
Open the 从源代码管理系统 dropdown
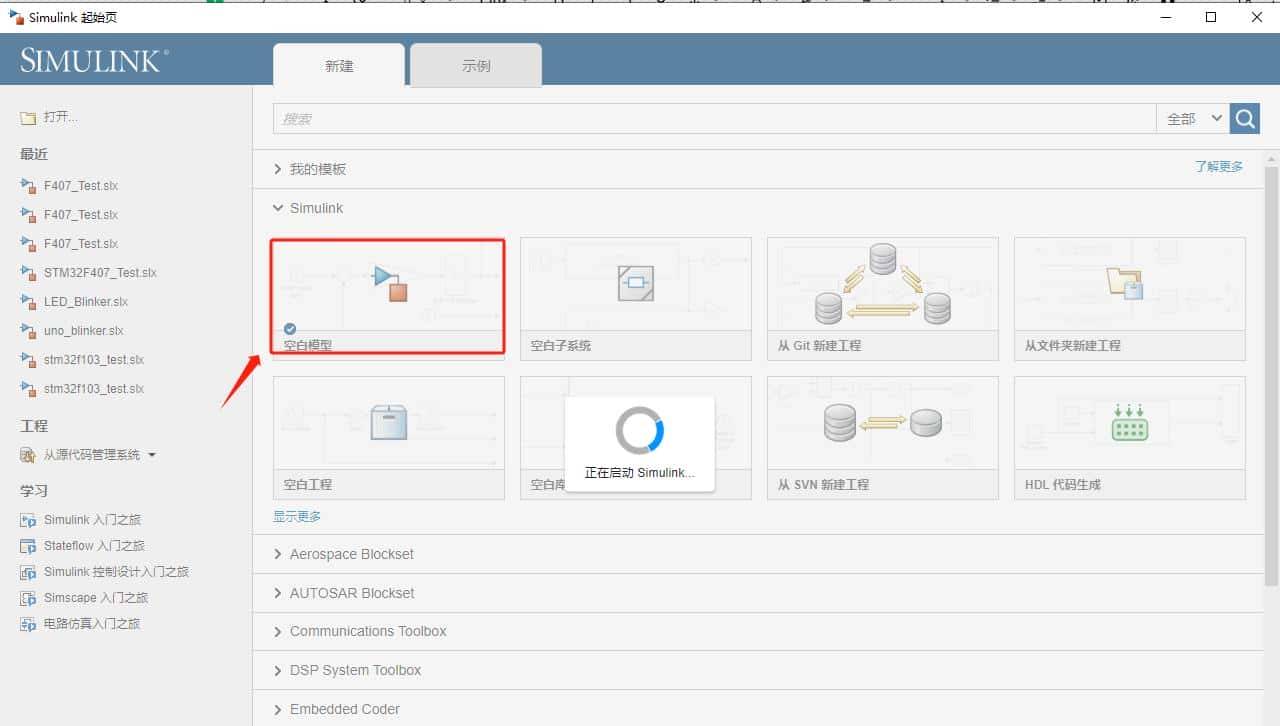[x=99, y=455]
